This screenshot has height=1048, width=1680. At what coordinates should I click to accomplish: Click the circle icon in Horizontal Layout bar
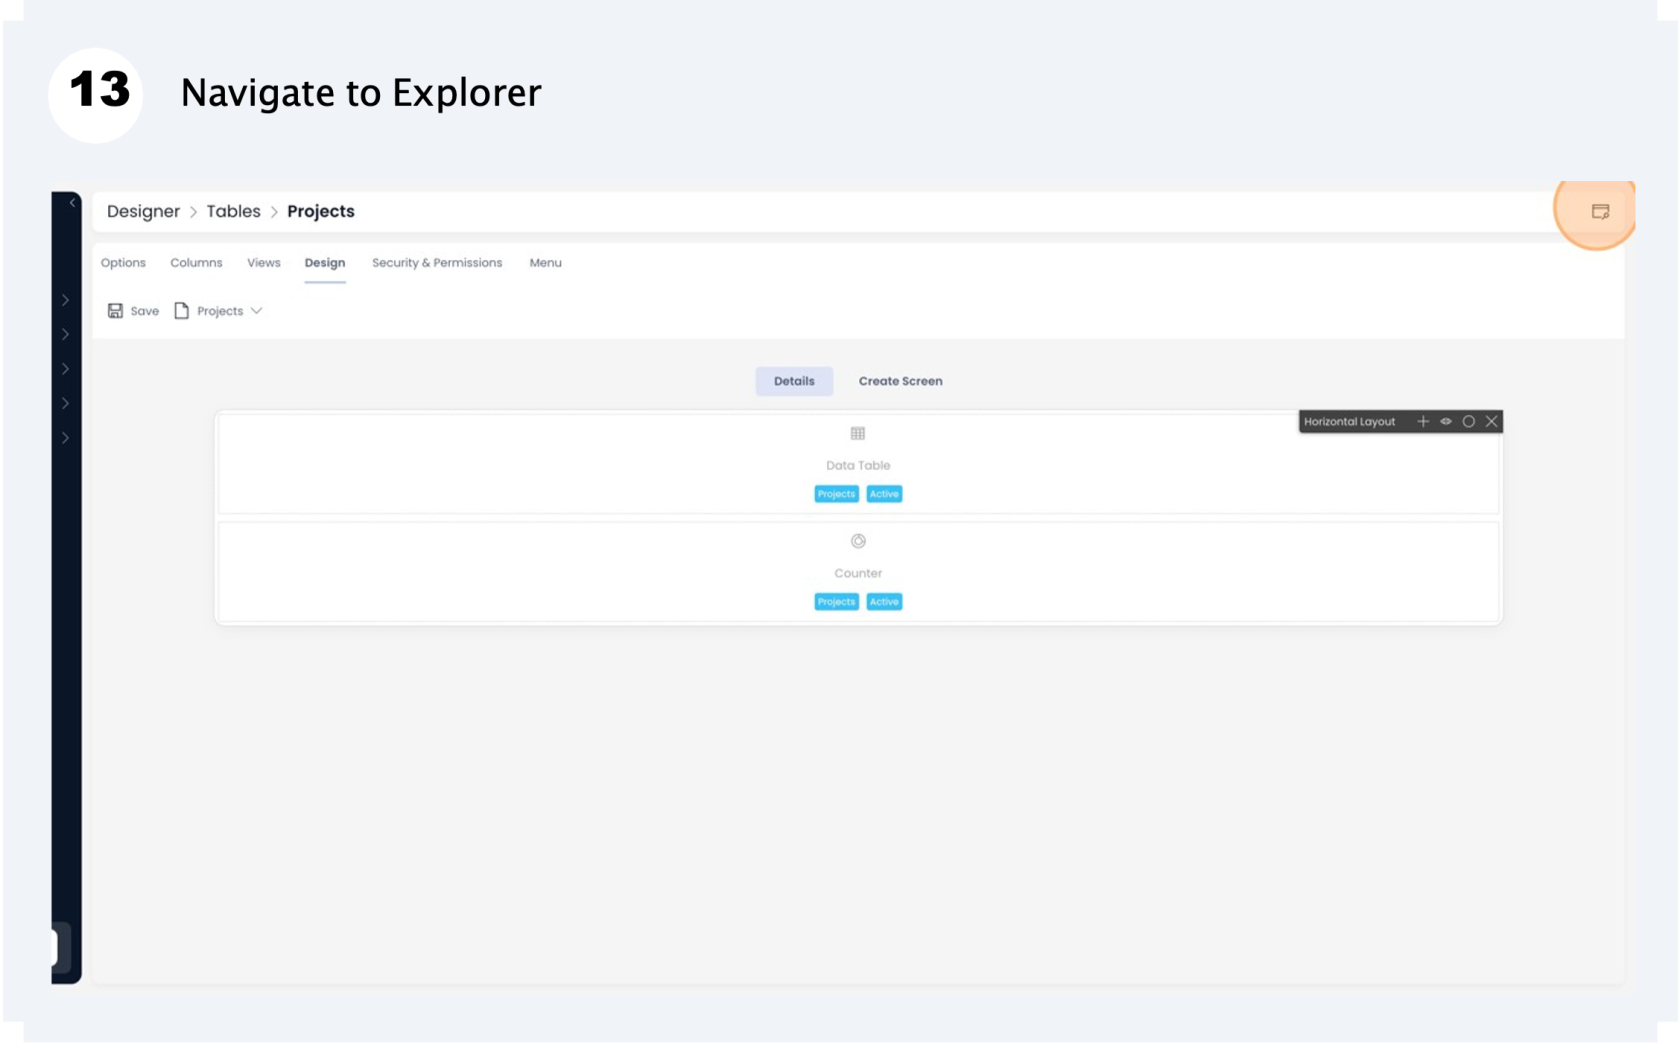[x=1469, y=421]
